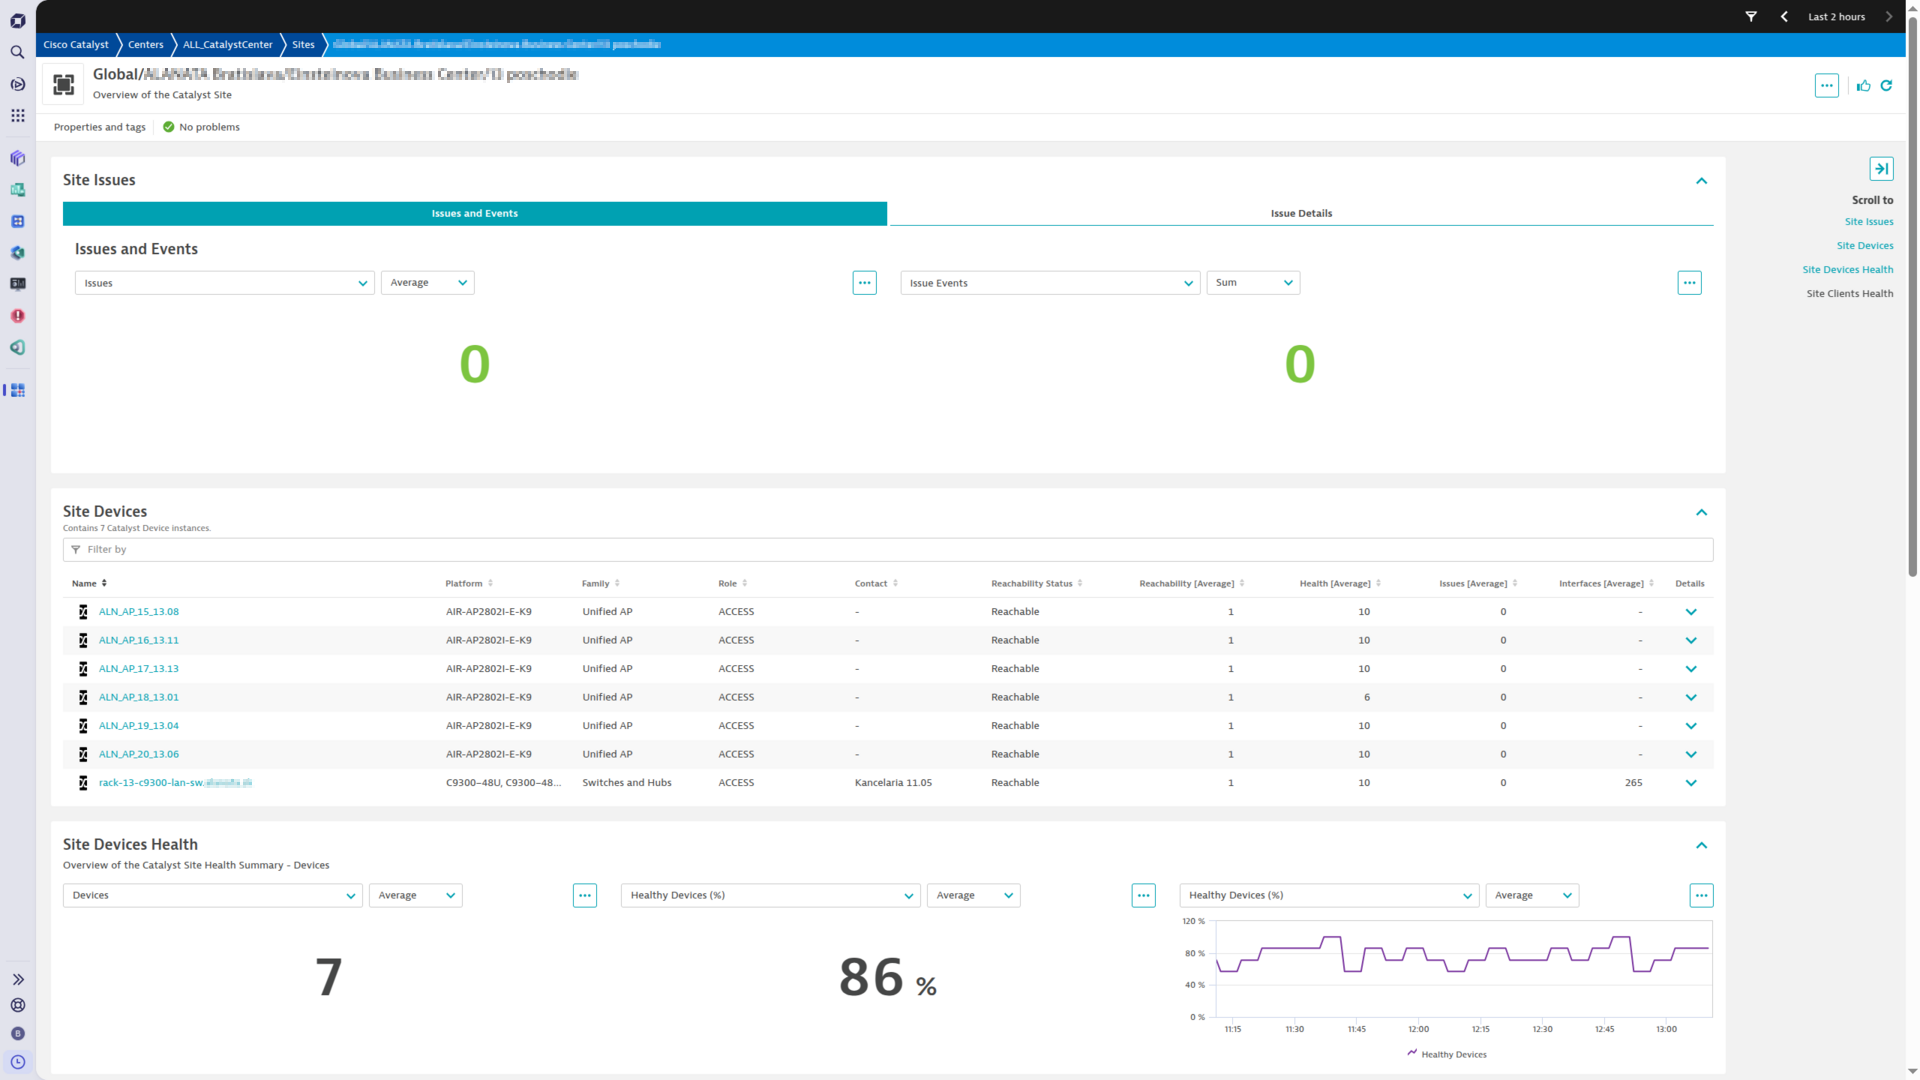Collapse the Site Devices section
1920x1080 pixels.
click(1701, 513)
